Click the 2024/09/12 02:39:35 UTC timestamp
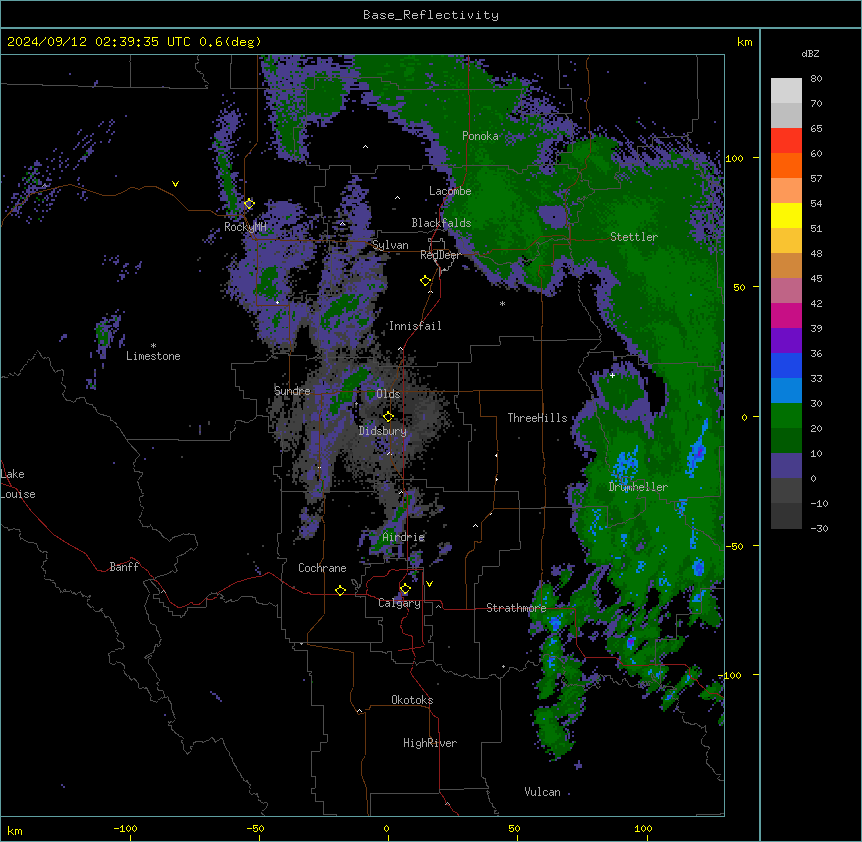This screenshot has height=842, width=862. point(98,42)
